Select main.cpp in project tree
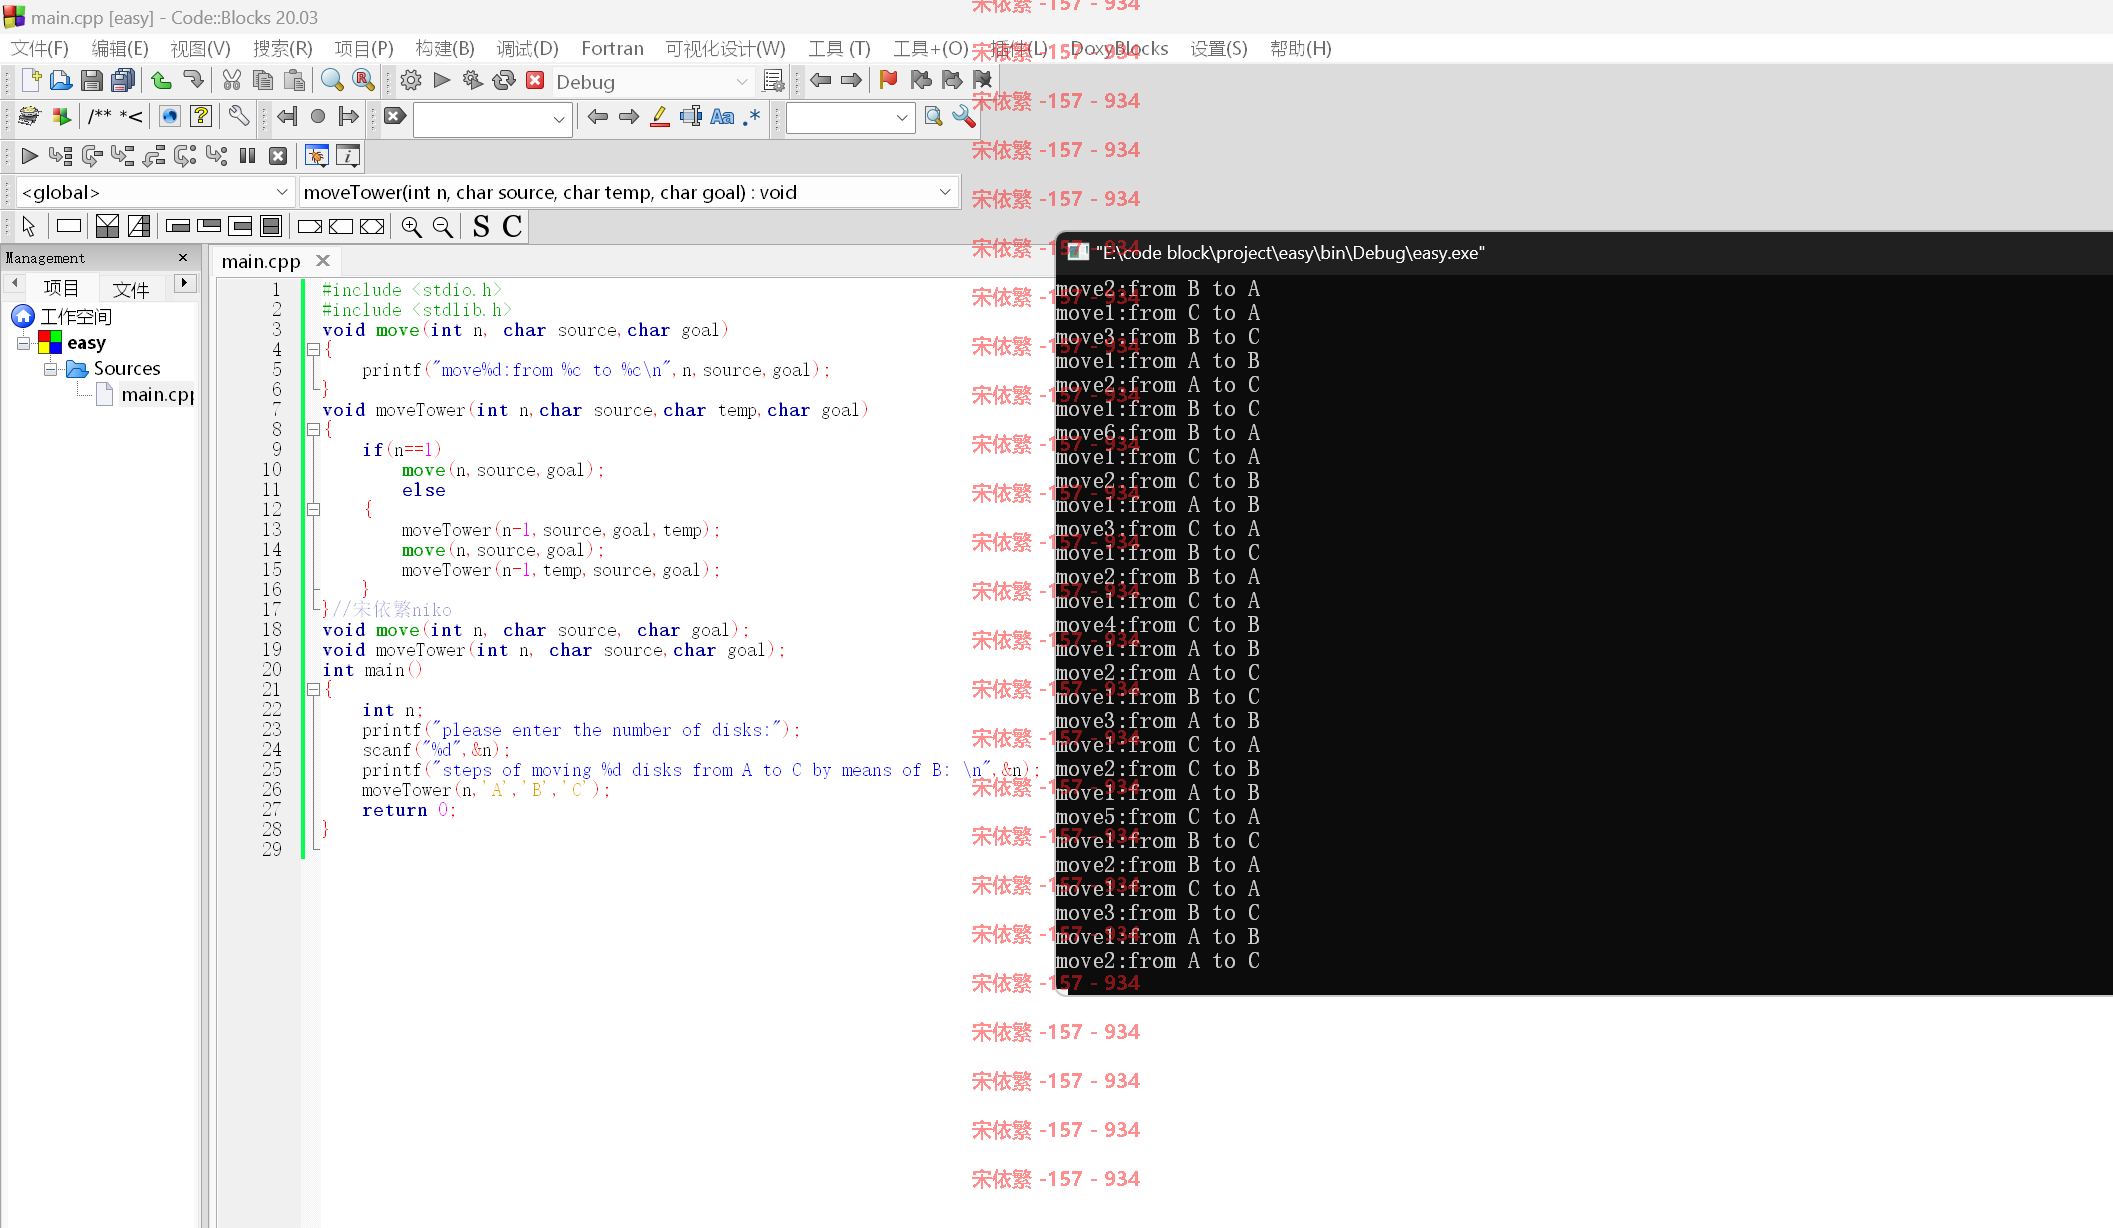 coord(157,395)
